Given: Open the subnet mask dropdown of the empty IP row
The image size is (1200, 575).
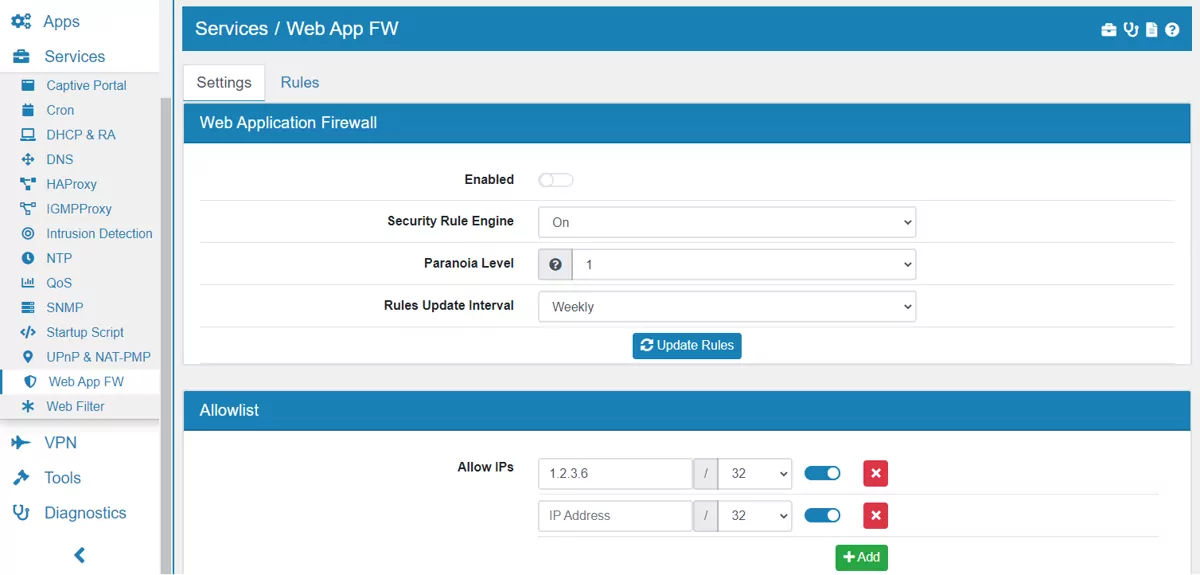Looking at the screenshot, I should [754, 516].
